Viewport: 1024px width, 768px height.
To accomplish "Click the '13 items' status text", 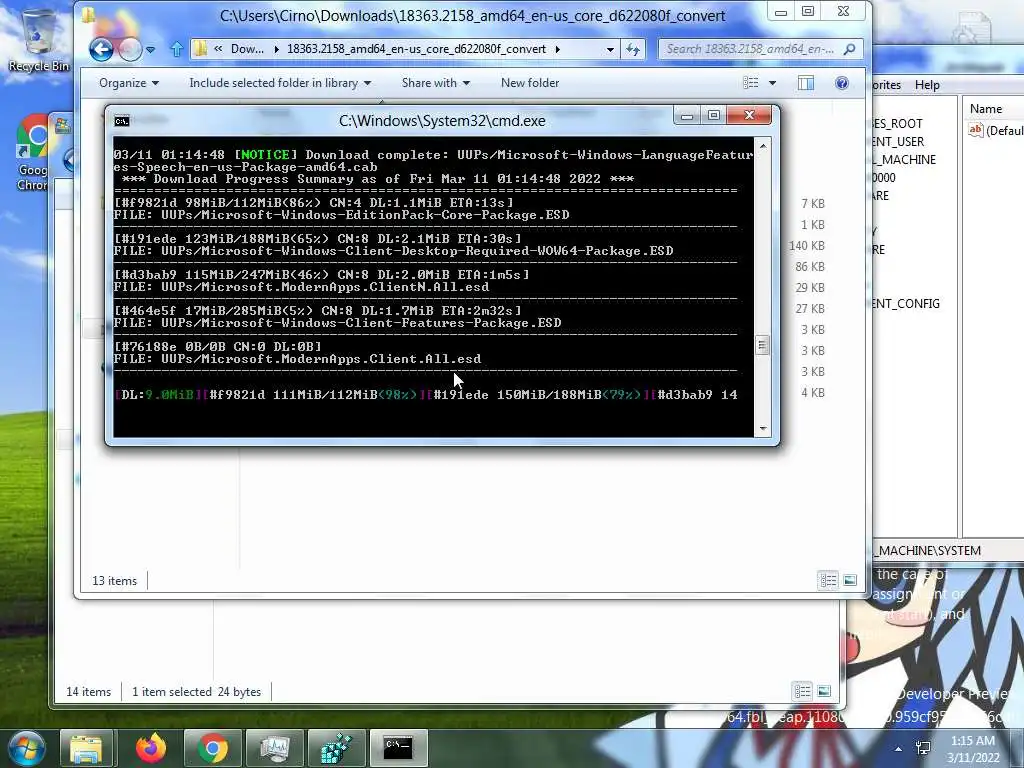I will [x=114, y=581].
